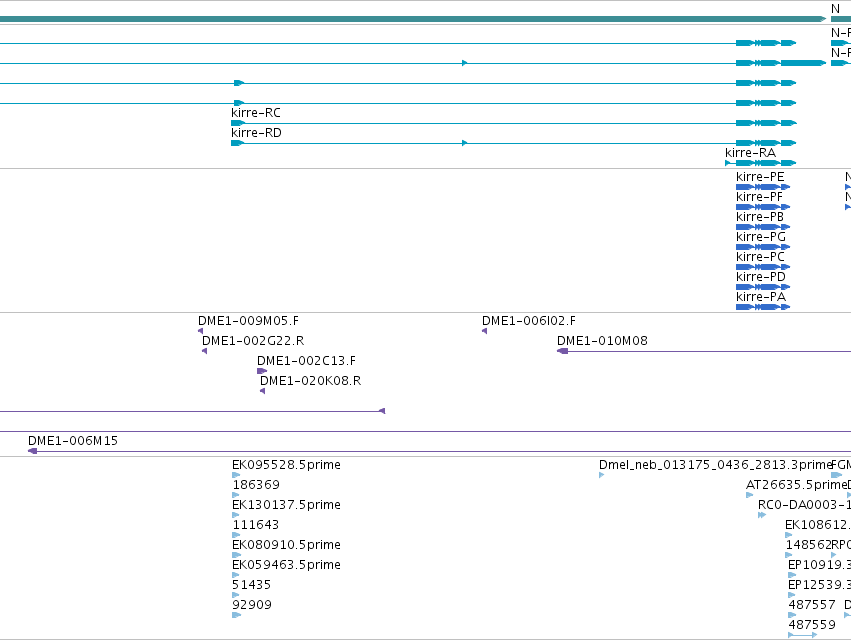Select the DME1-002G22.R clone end label

[253, 341]
